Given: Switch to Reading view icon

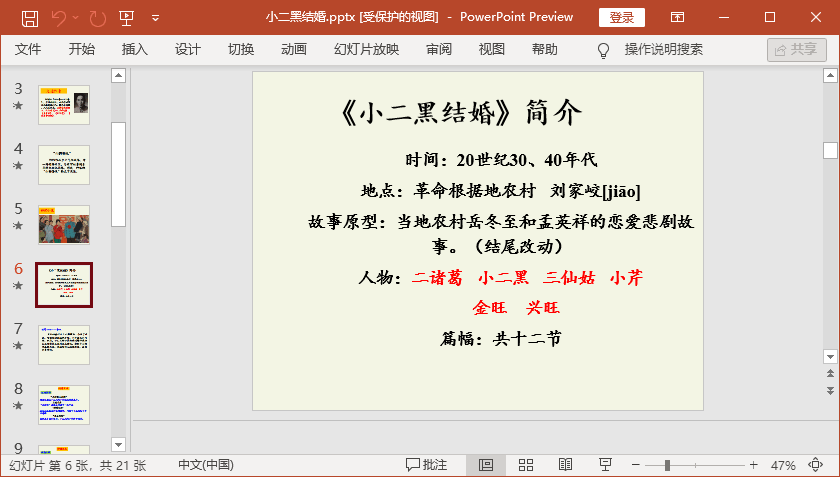Looking at the screenshot, I should click(565, 465).
